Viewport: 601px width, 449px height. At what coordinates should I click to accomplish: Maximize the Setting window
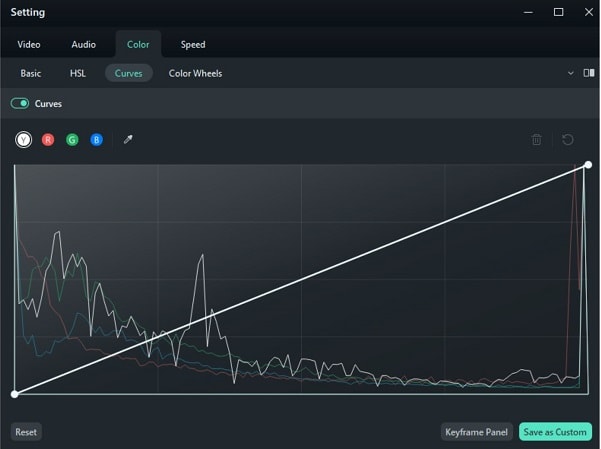(x=558, y=12)
